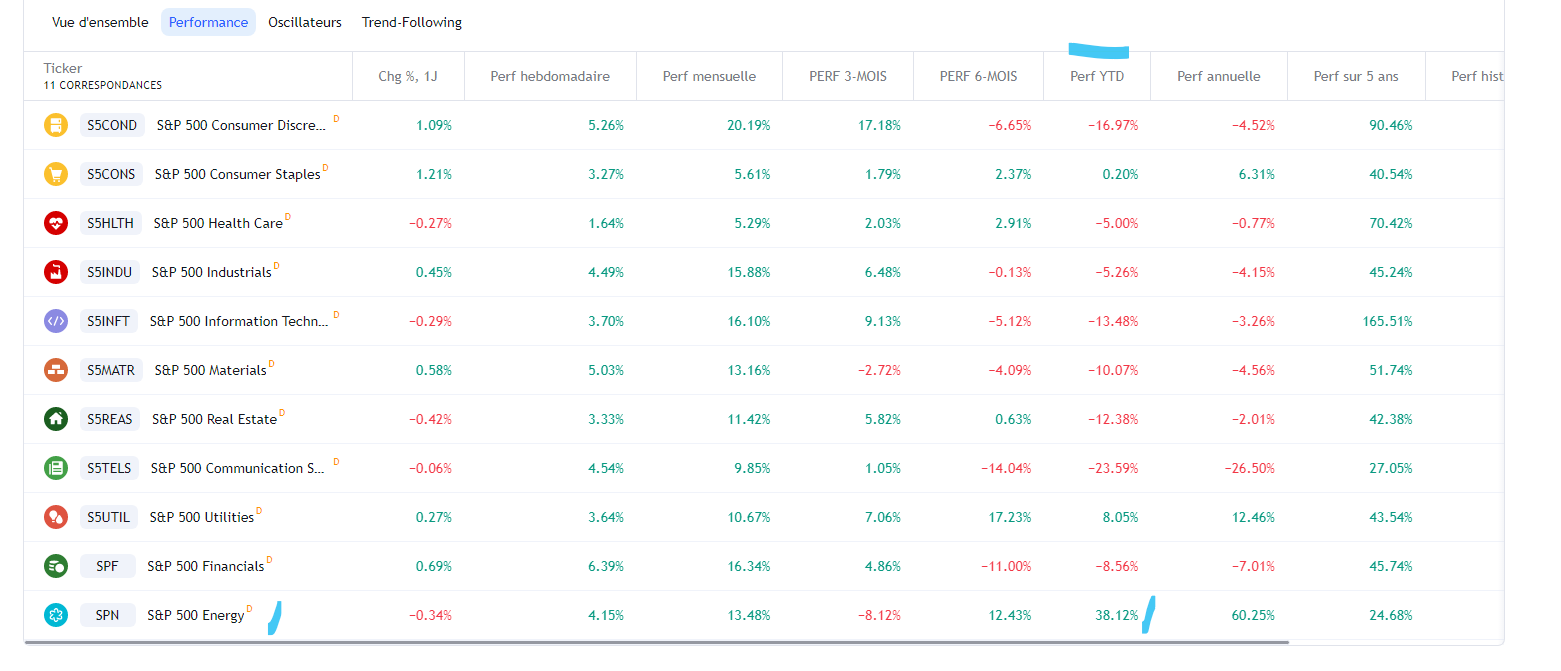Image resolution: width=1561 pixels, height=671 pixels.
Task: Click the 6.39% weekly Financials value
Action: (606, 566)
